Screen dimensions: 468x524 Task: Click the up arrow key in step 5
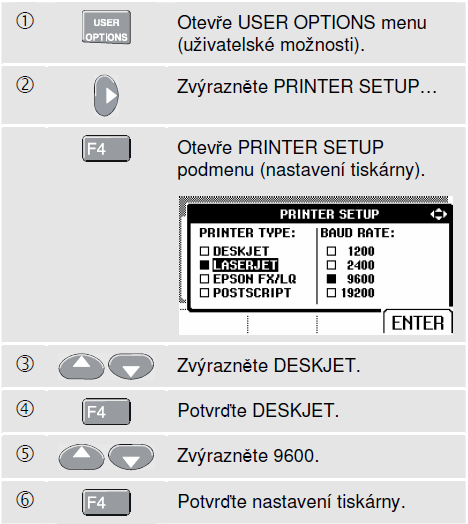coord(81,457)
